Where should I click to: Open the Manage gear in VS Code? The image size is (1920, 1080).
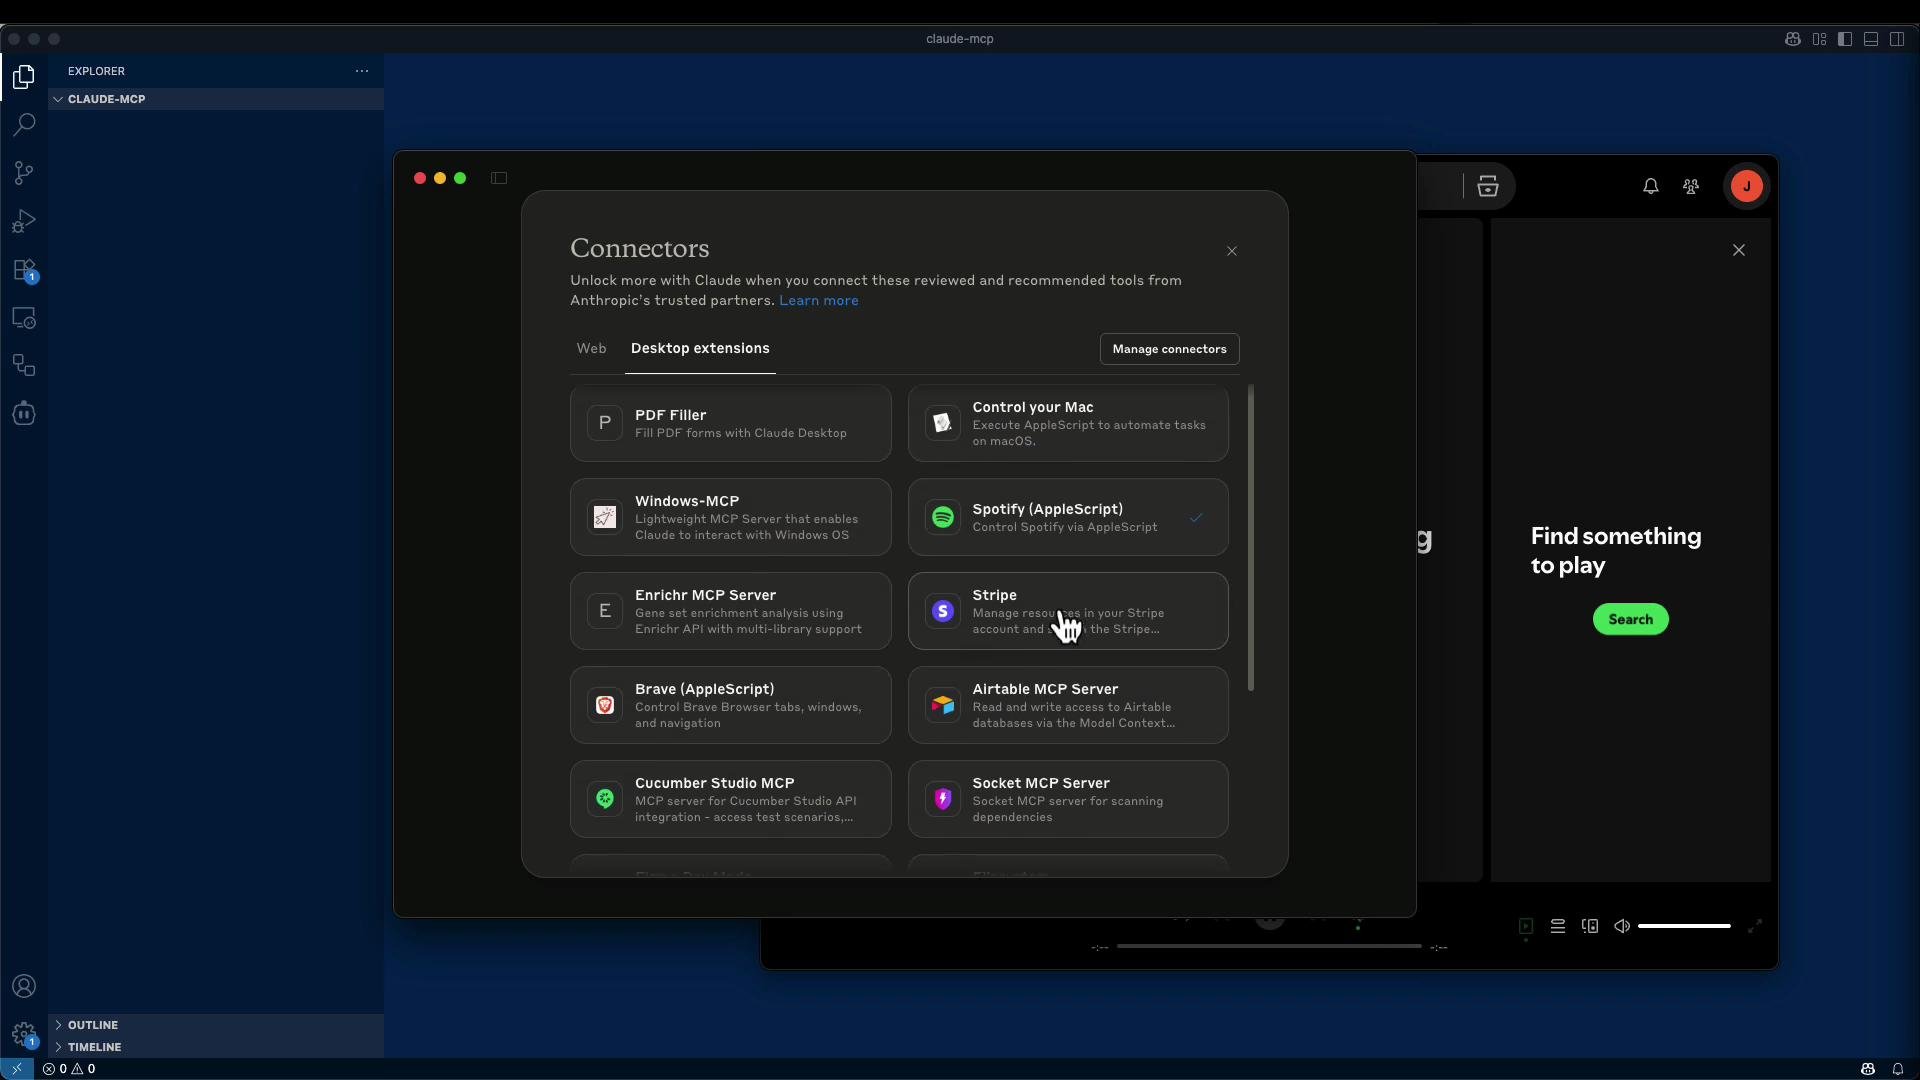point(24,1034)
